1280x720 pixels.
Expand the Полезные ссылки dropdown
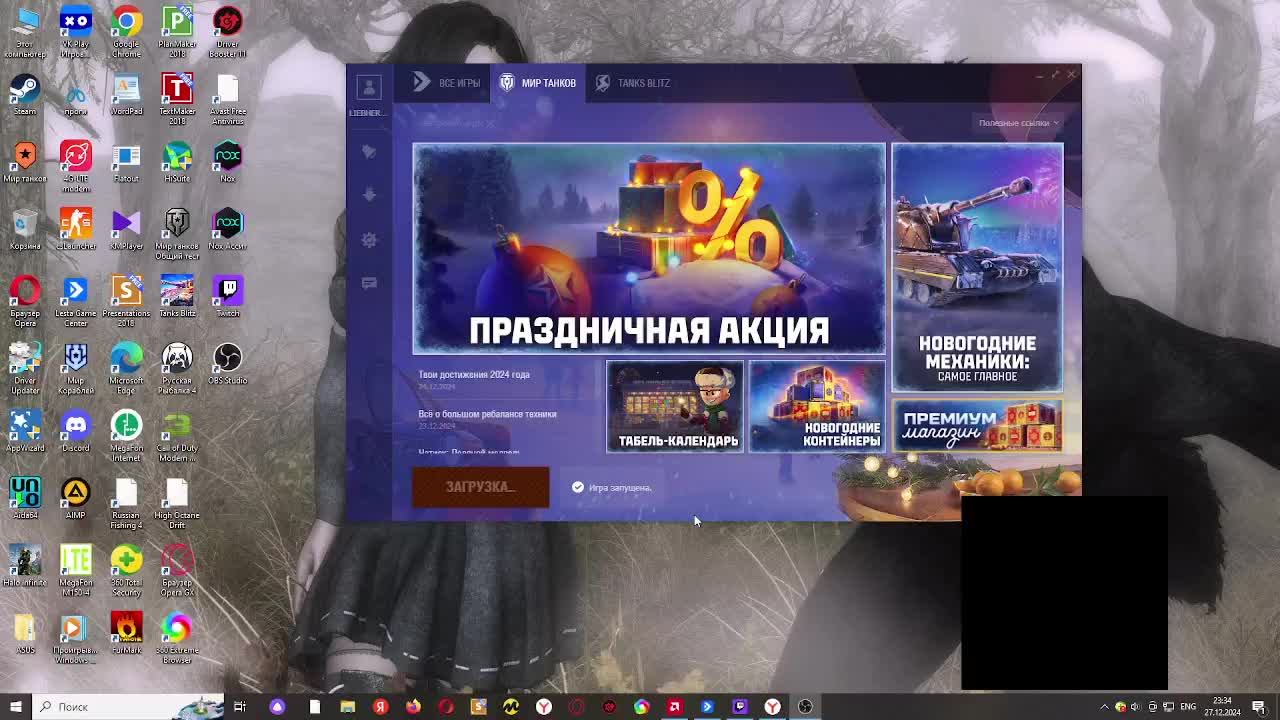(x=1018, y=123)
